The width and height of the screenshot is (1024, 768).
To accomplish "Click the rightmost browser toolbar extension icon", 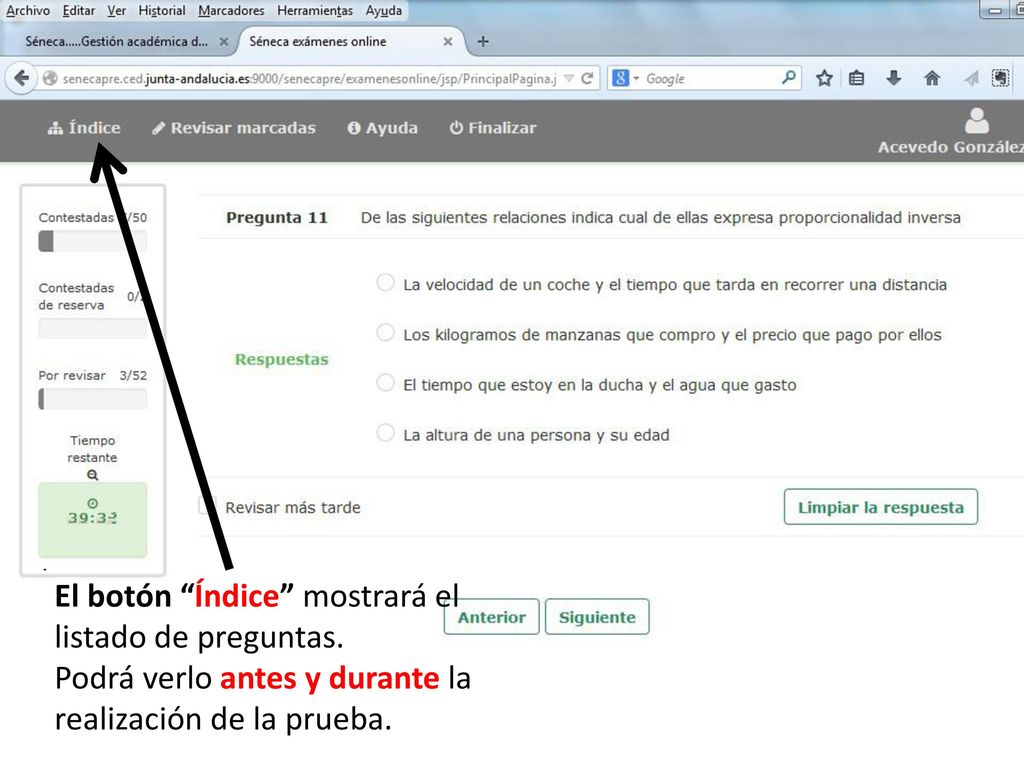I will [x=1000, y=78].
